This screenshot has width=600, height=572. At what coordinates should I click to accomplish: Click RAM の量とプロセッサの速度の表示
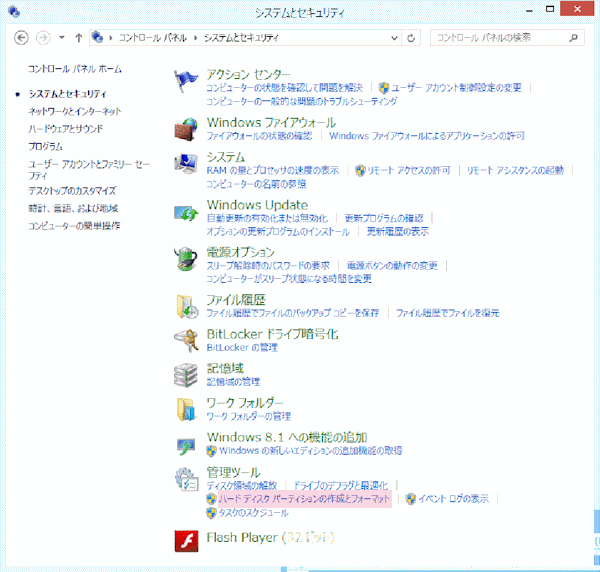[273, 170]
